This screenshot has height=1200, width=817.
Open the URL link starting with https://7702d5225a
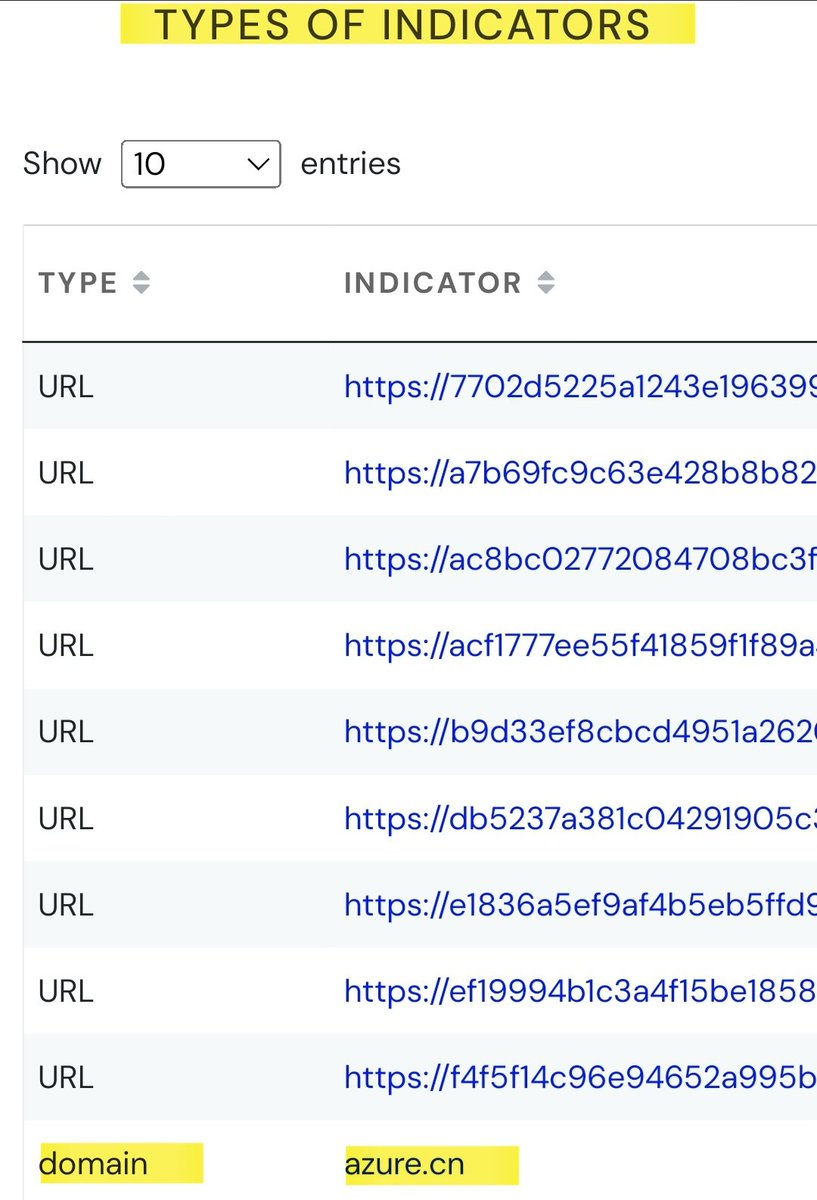[x=580, y=387]
